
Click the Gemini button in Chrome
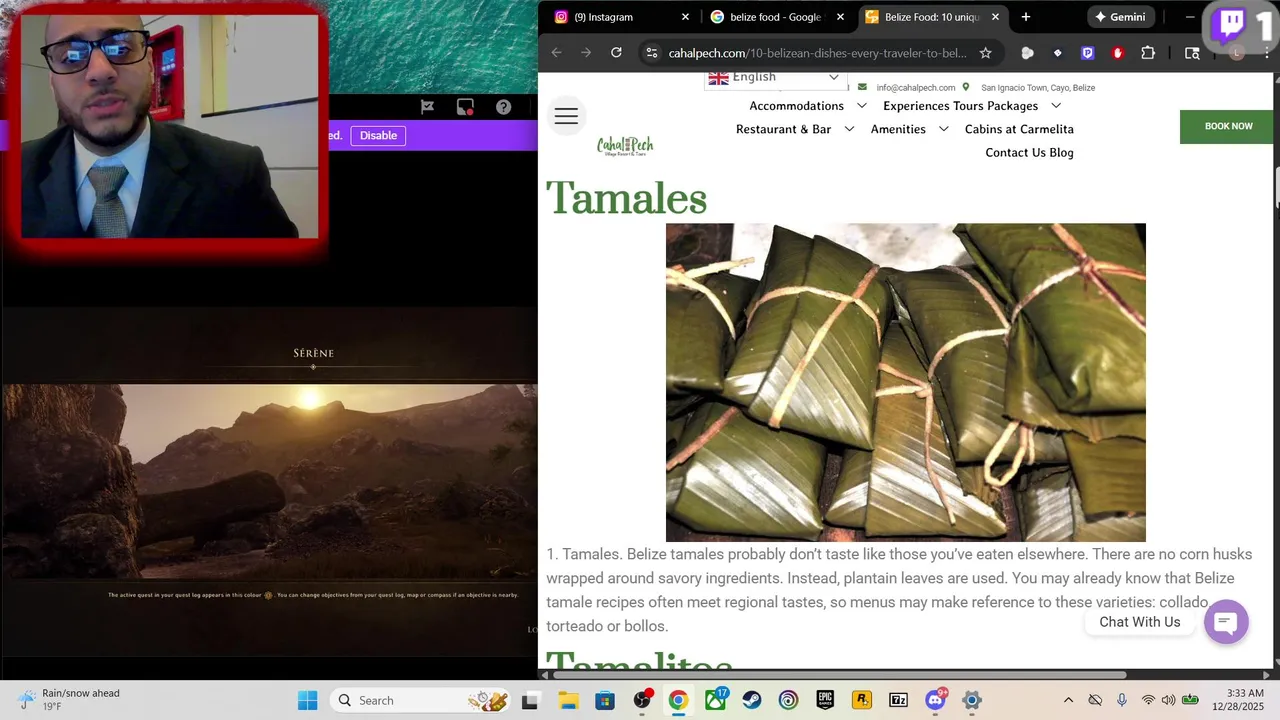[x=1120, y=17]
